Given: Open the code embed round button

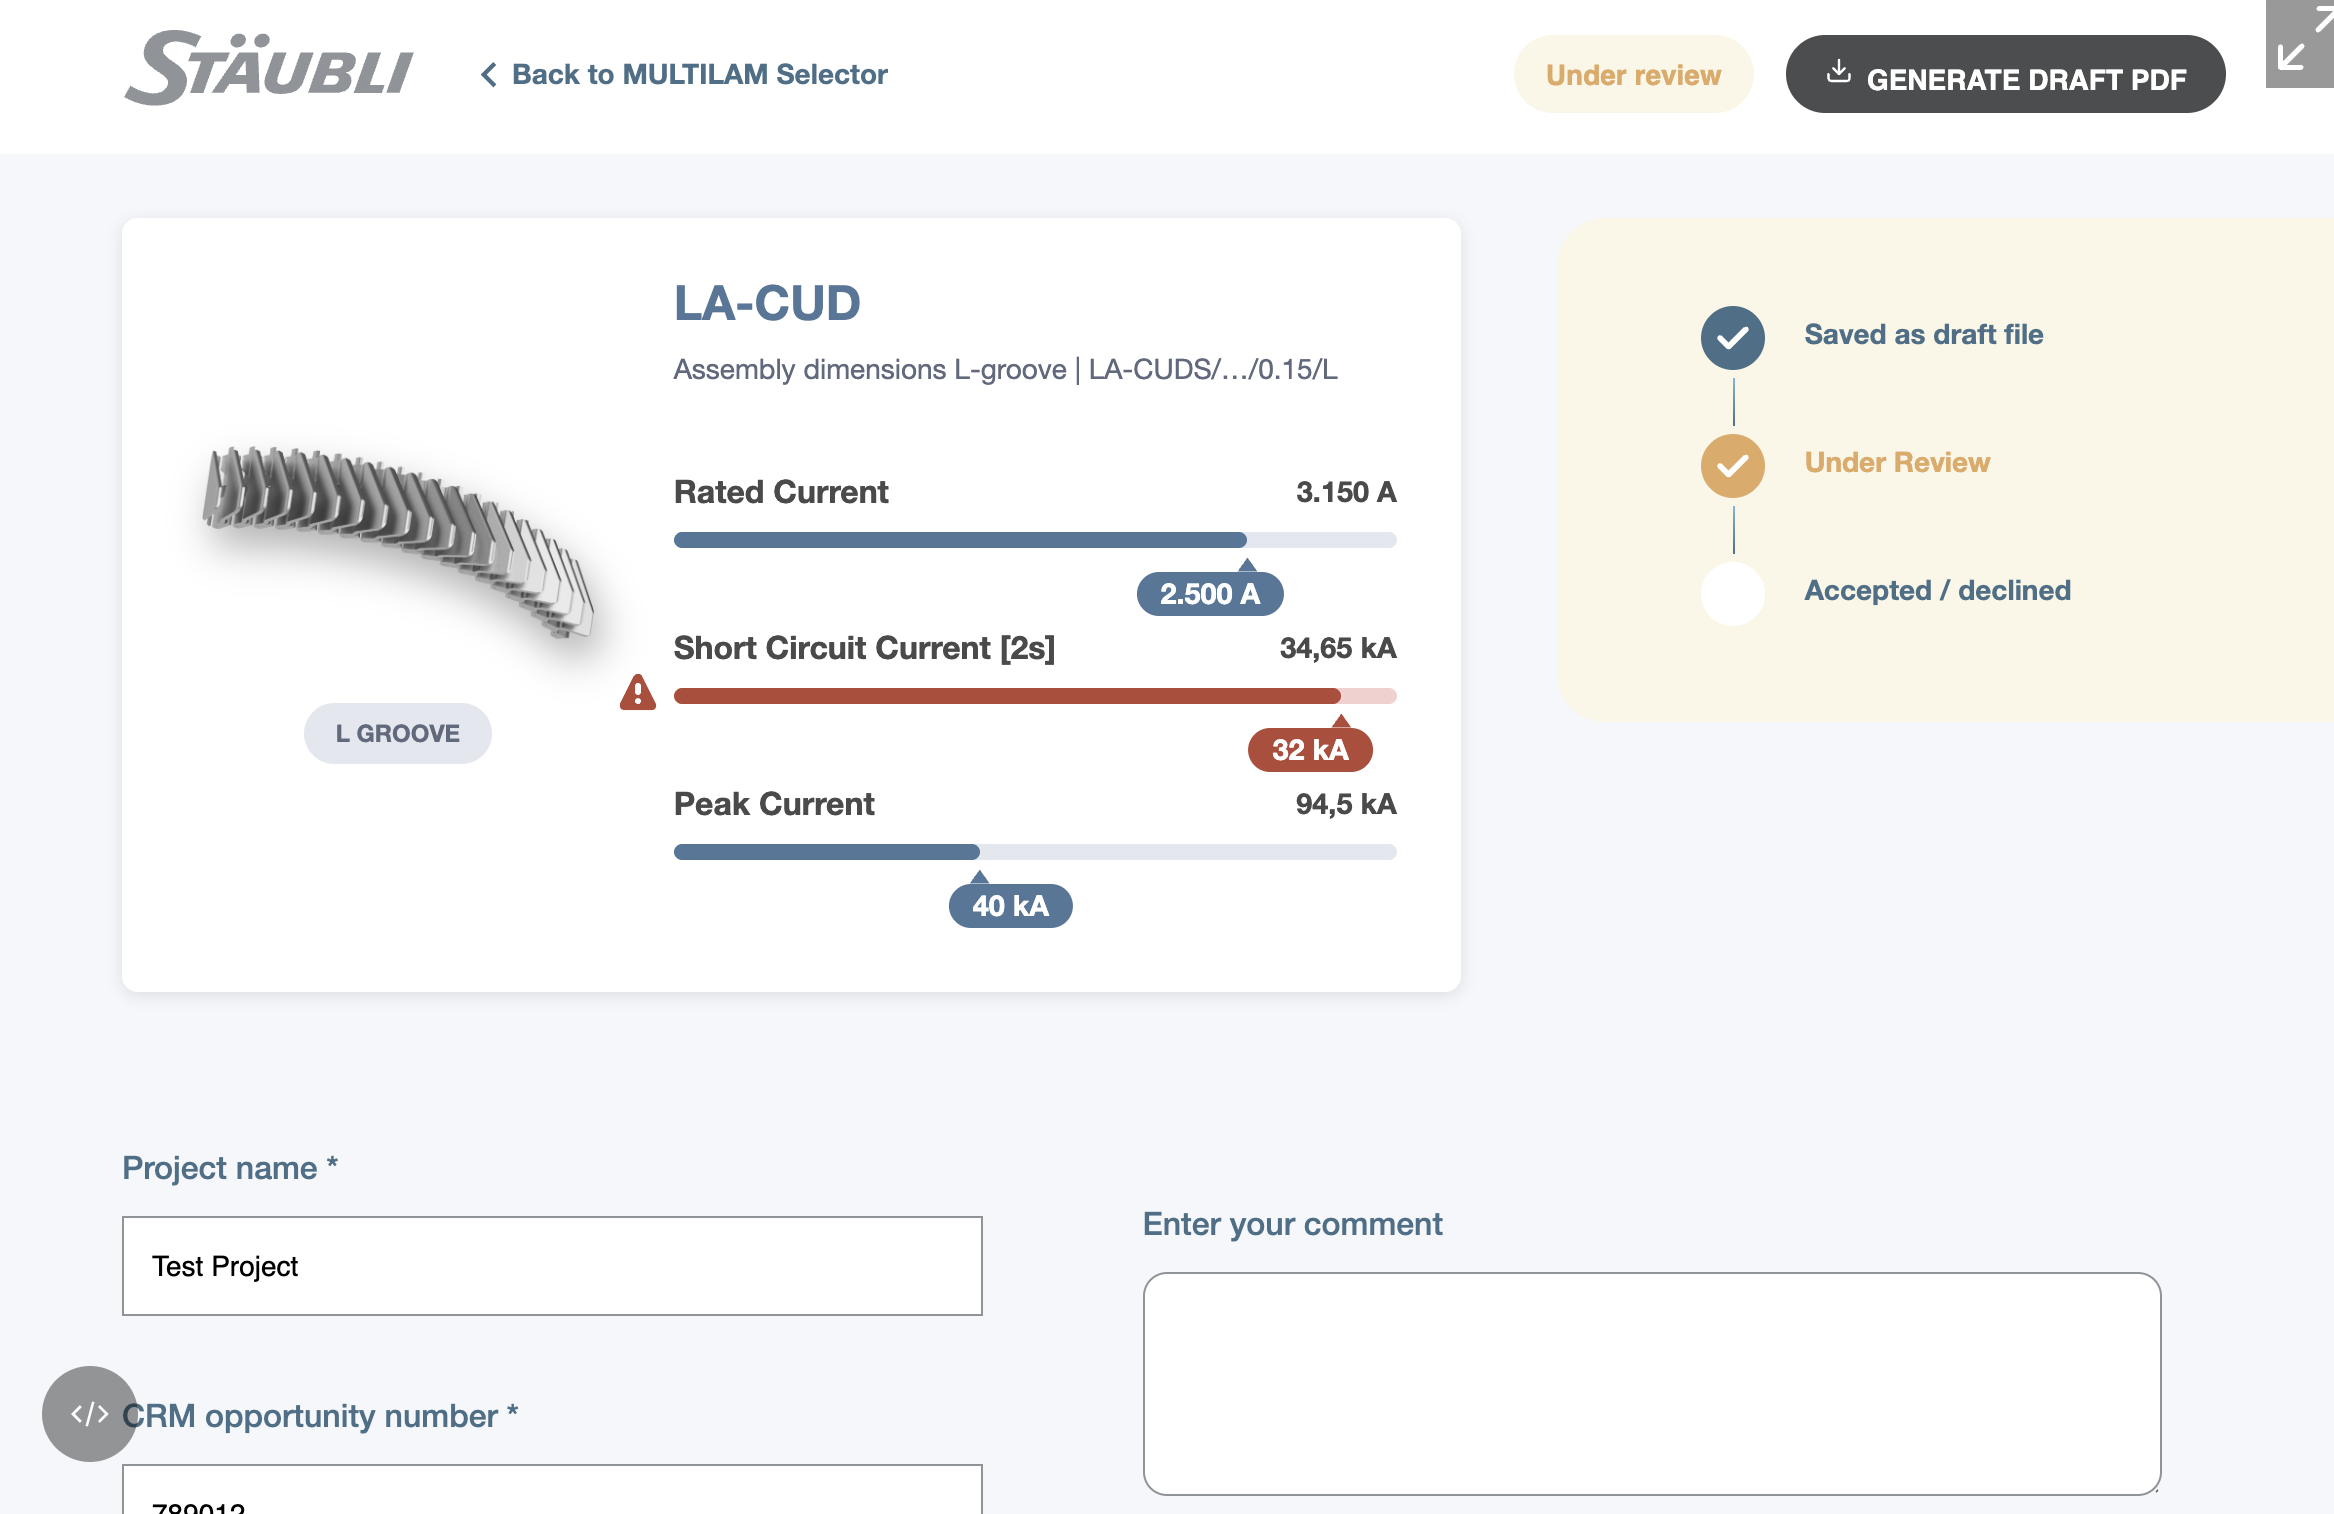Looking at the screenshot, I should (x=89, y=1413).
